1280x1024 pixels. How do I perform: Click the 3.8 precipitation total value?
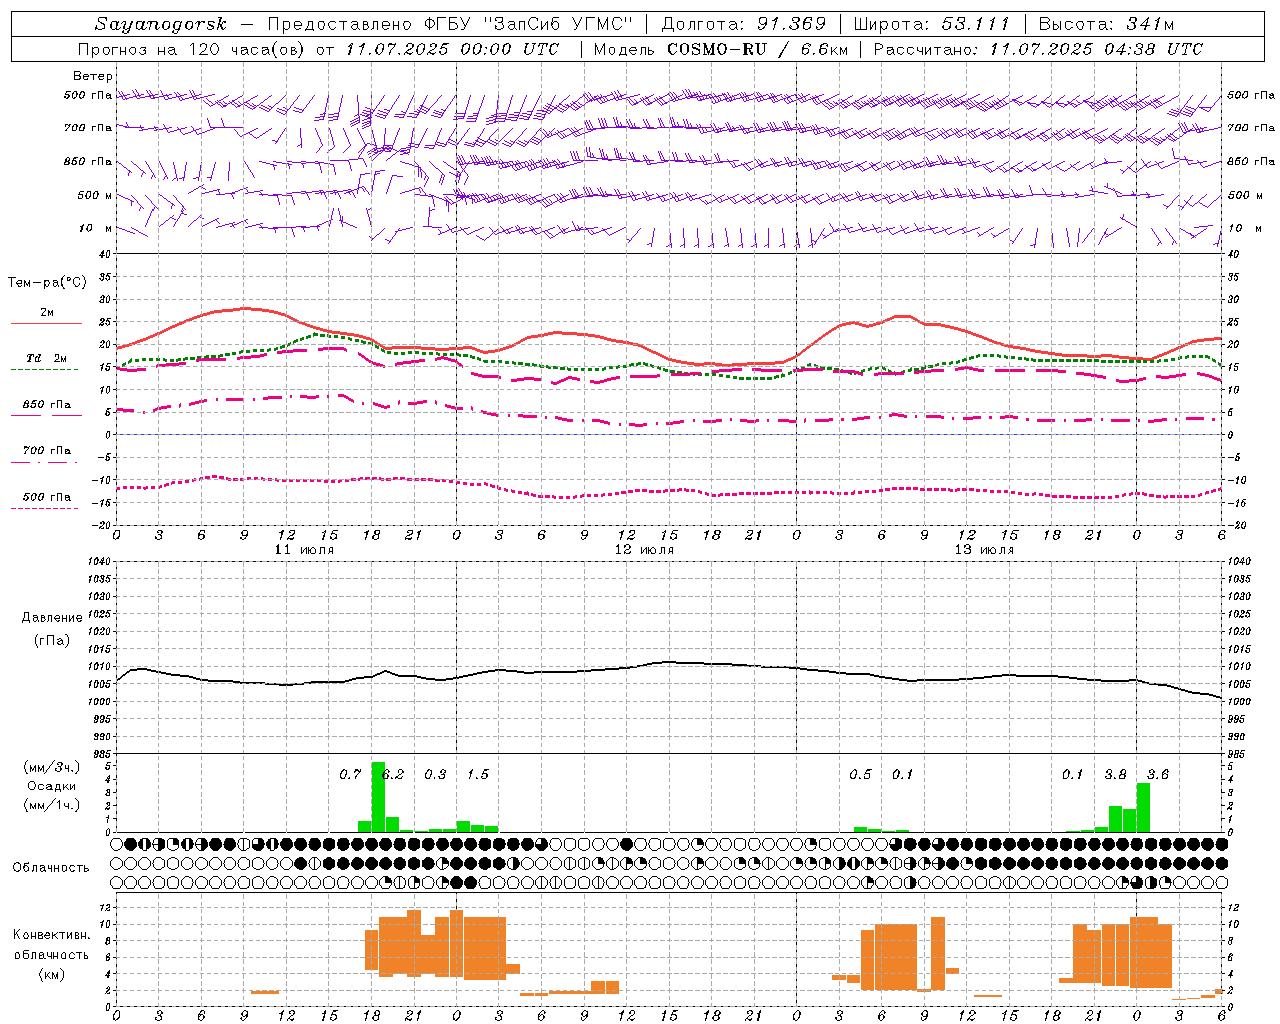click(x=1115, y=775)
